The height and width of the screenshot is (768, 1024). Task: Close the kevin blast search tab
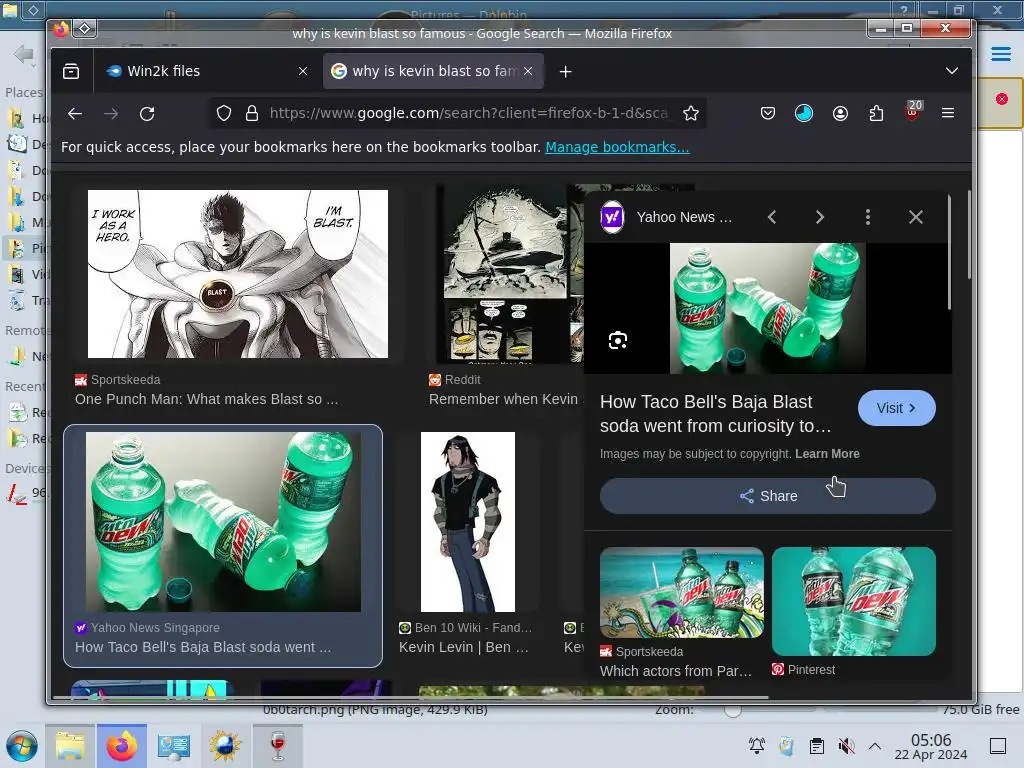click(x=528, y=71)
